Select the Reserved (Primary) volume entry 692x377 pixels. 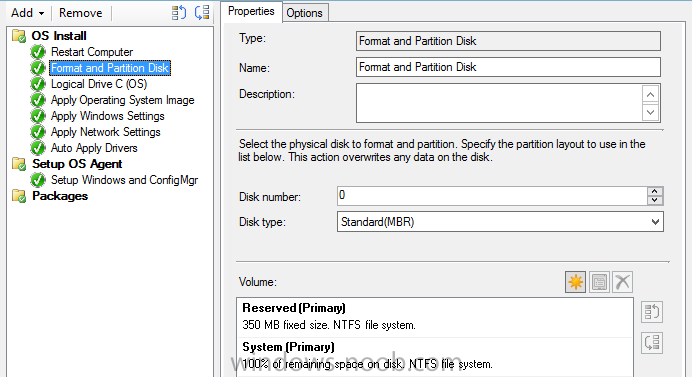pos(435,317)
